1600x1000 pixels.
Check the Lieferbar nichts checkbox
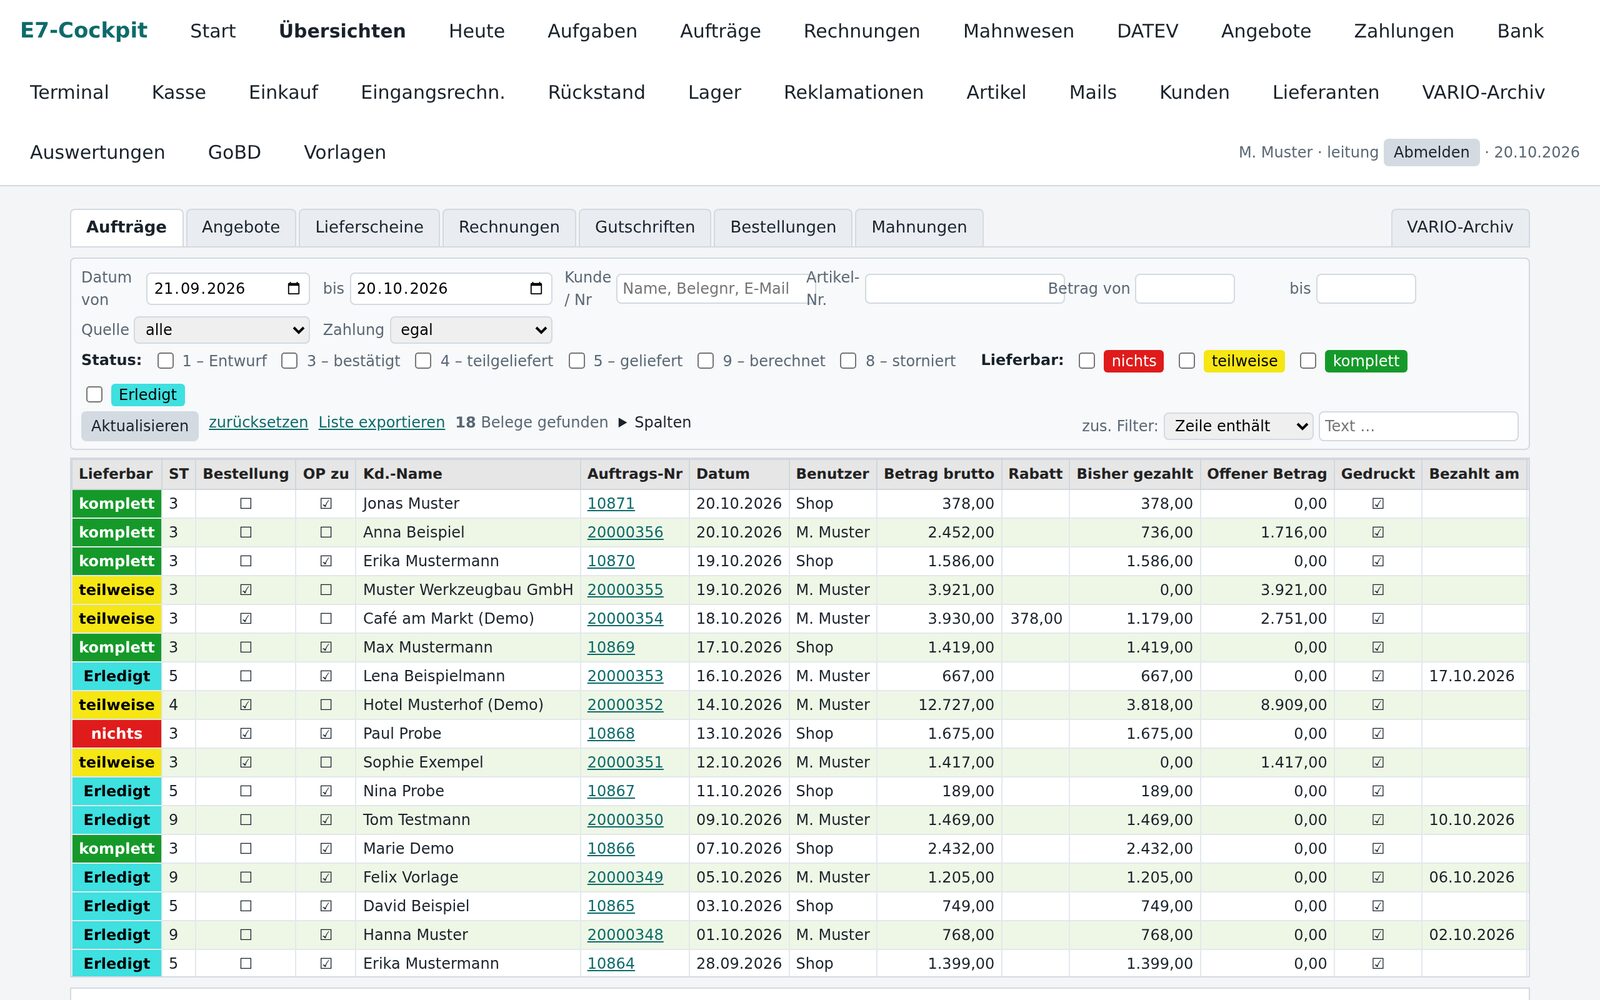(1087, 361)
